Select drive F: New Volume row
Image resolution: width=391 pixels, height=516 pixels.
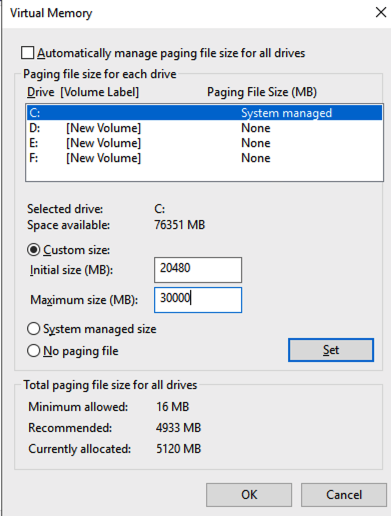coord(204,158)
